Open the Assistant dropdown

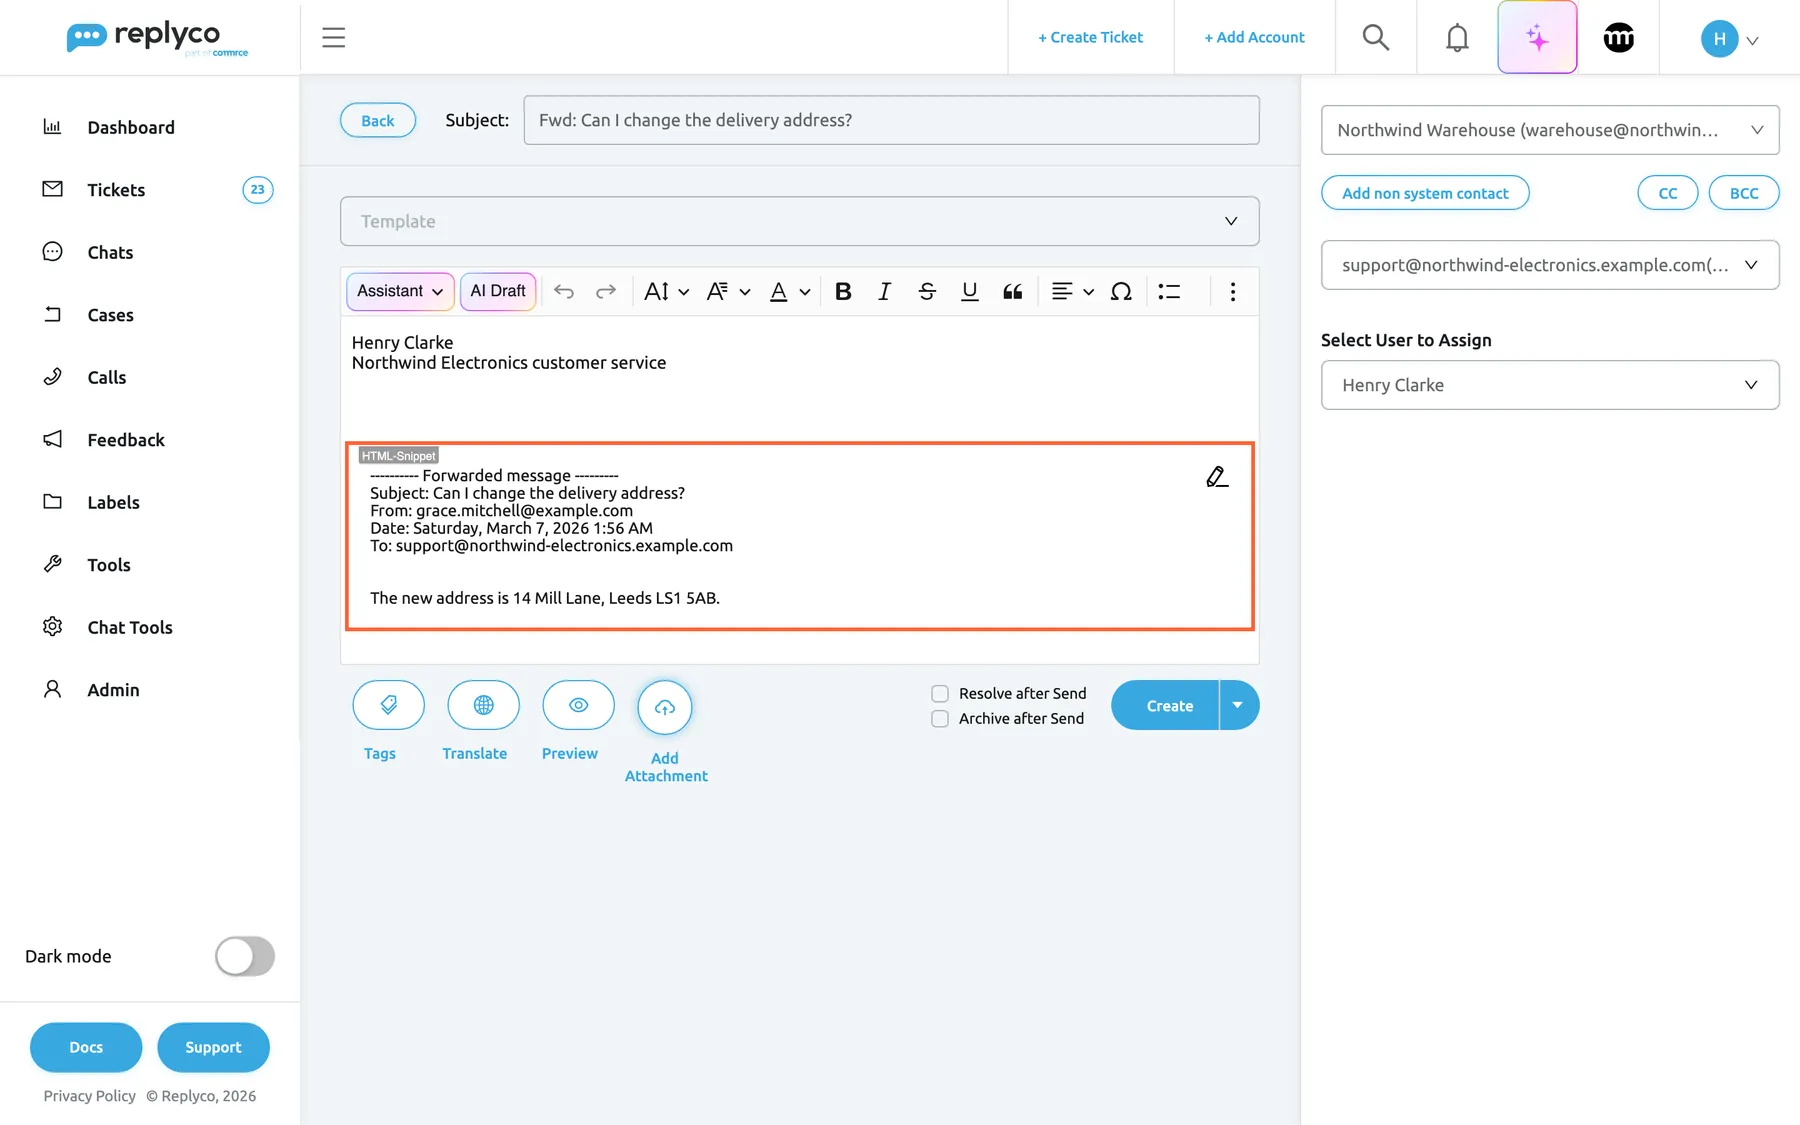pos(400,291)
